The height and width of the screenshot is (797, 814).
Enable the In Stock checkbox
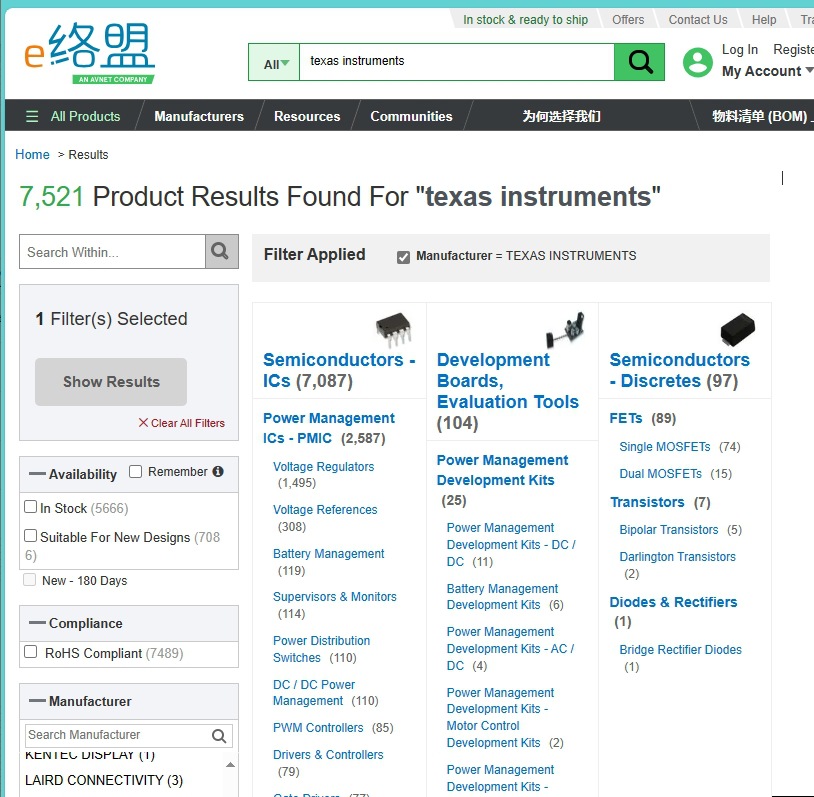pos(31,507)
